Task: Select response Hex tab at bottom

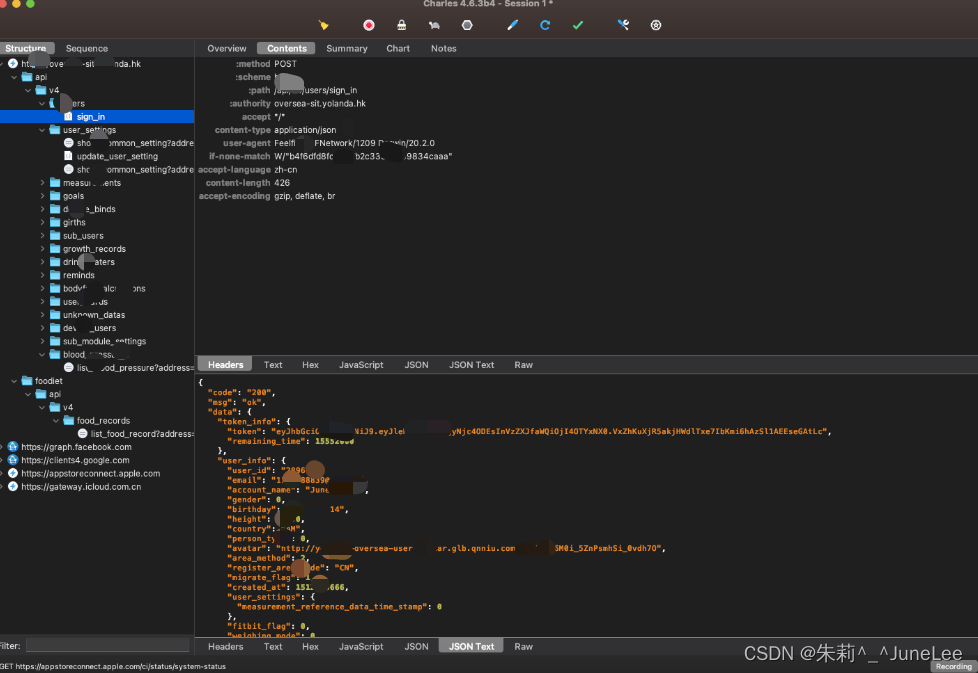Action: 310,647
